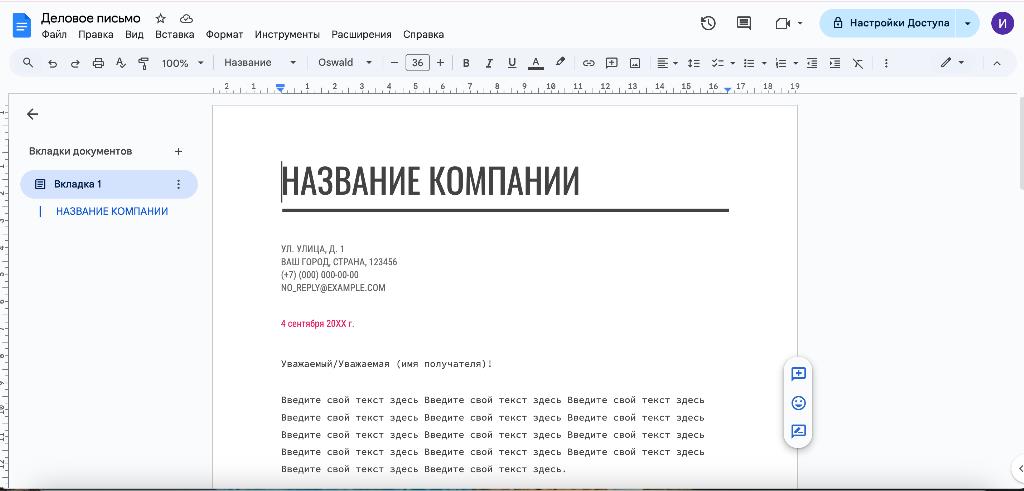Image resolution: width=1024 pixels, height=491 pixels.
Task: Star the document Деловое письмо
Action: pyautogui.click(x=161, y=18)
